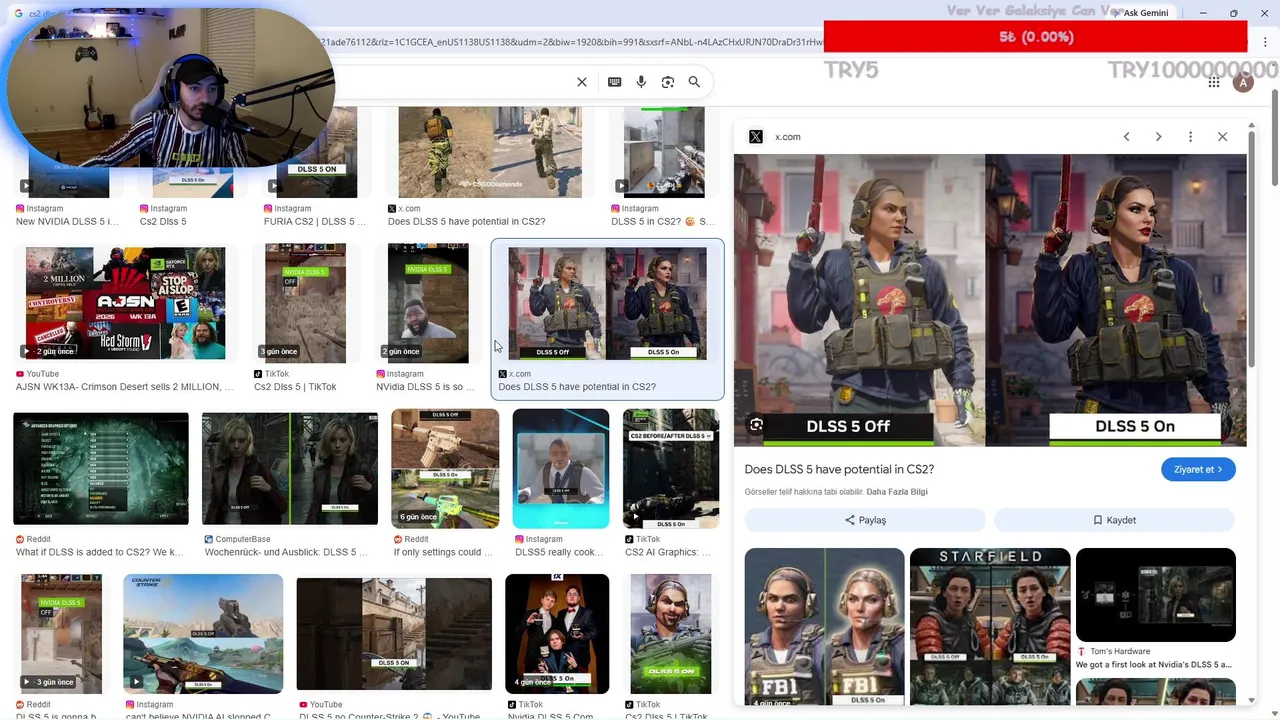This screenshot has width=1280, height=720.
Task: Open the 'DLSS 5 ON' soldier TikTok thumbnail
Action: click(x=671, y=633)
